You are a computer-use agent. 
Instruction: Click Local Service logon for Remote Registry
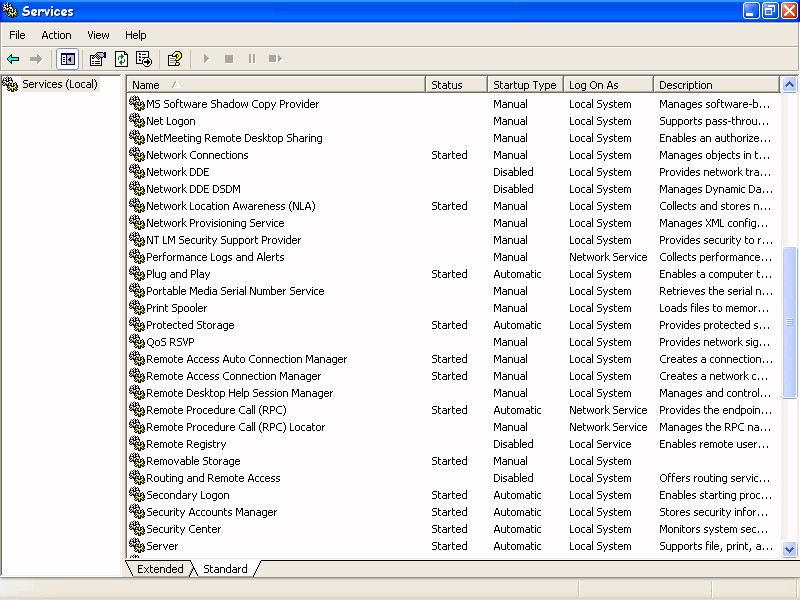click(600, 444)
